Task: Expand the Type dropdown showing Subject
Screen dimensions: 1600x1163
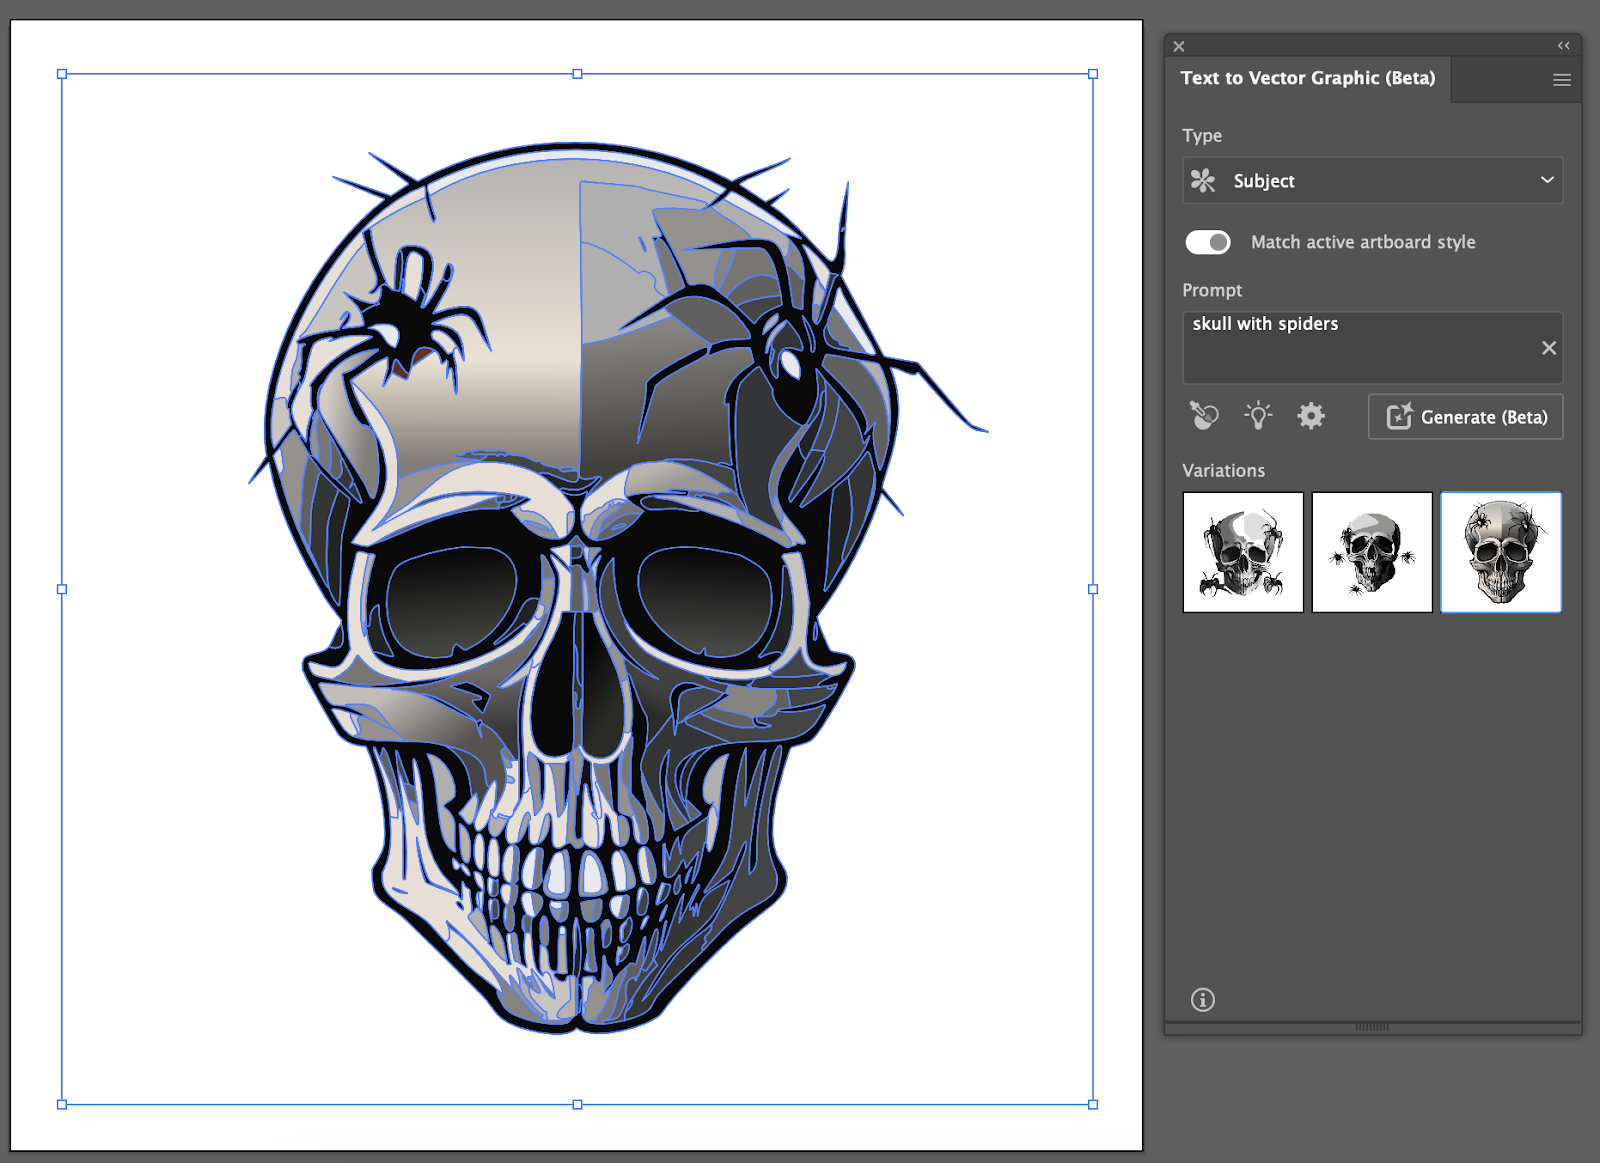Action: (x=1372, y=181)
